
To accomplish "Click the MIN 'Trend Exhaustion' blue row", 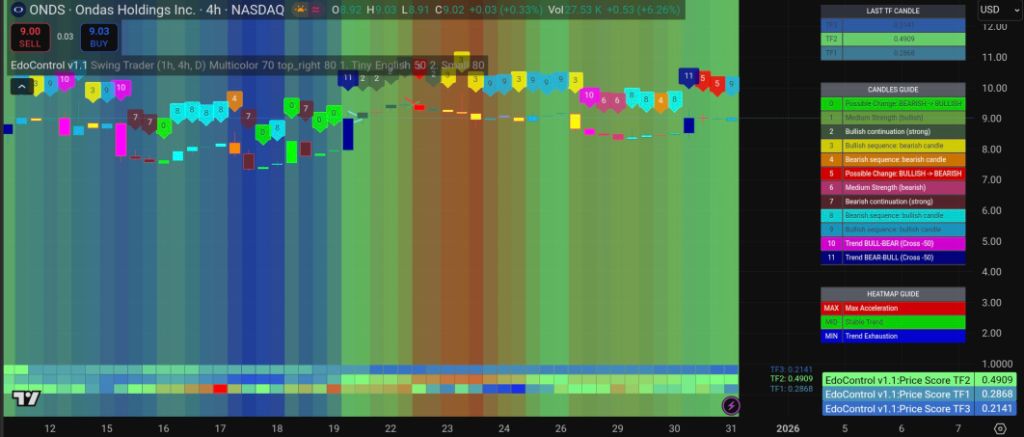I will pyautogui.click(x=893, y=336).
